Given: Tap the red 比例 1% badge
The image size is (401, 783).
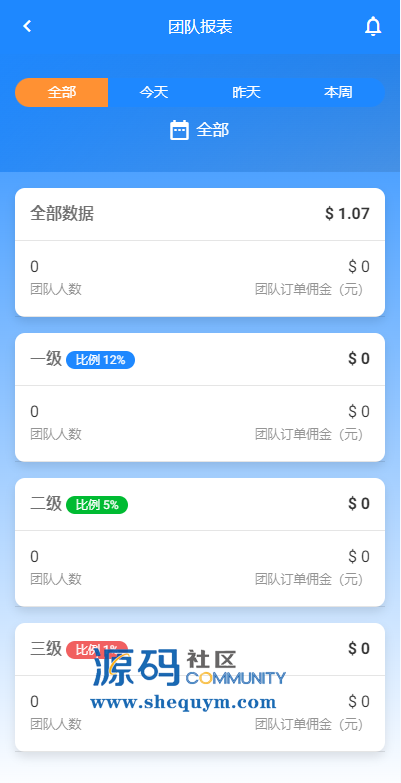Looking at the screenshot, I should tap(97, 649).
